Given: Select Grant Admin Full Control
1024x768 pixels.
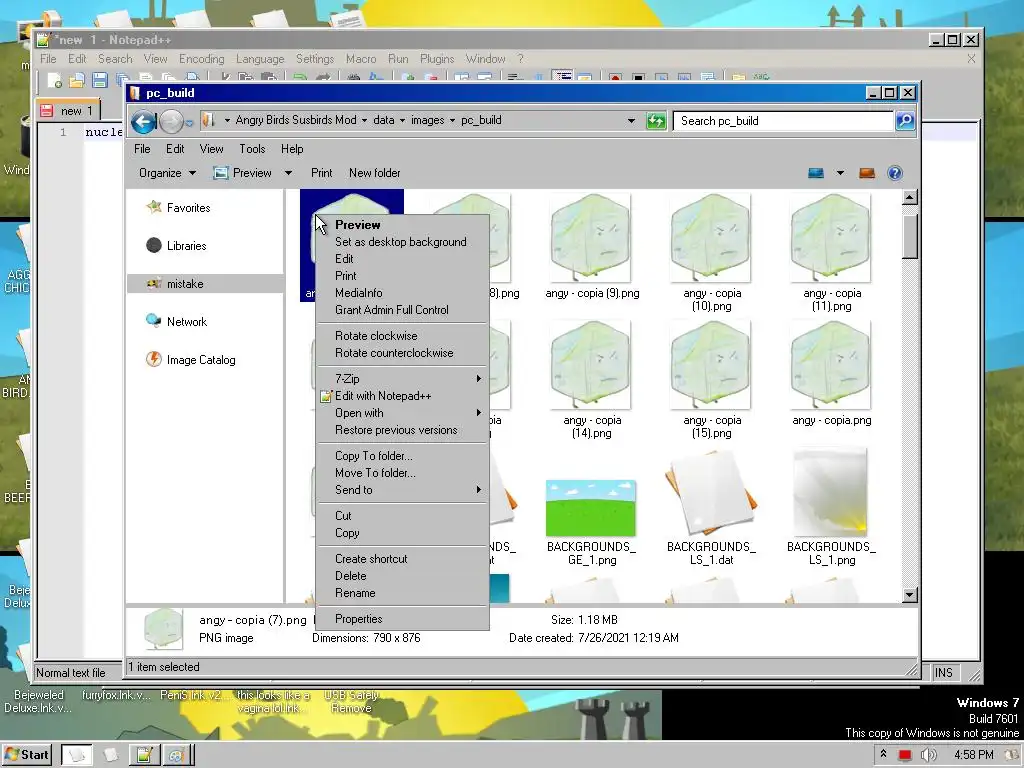Looking at the screenshot, I should pos(402,310).
